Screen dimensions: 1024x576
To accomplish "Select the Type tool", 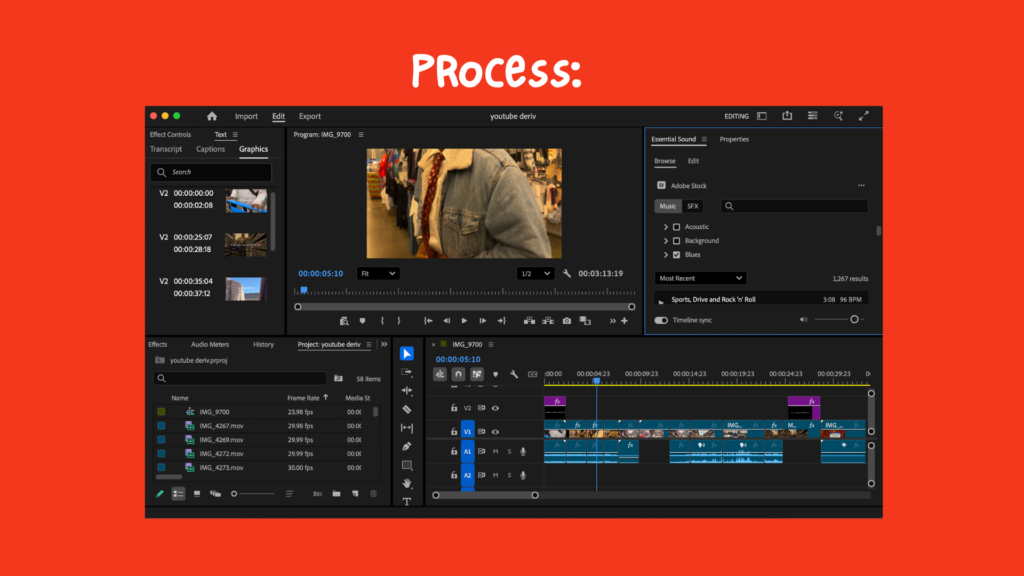I will point(407,501).
